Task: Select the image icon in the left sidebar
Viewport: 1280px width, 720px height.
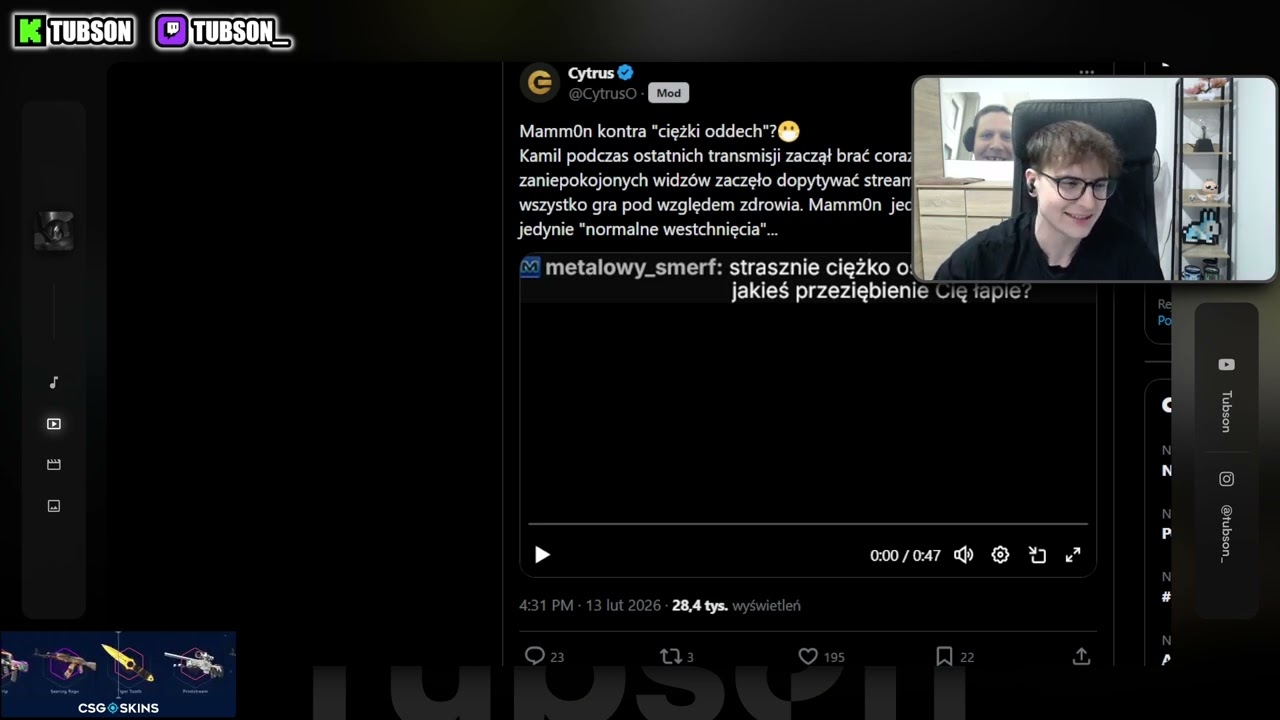Action: [x=54, y=506]
